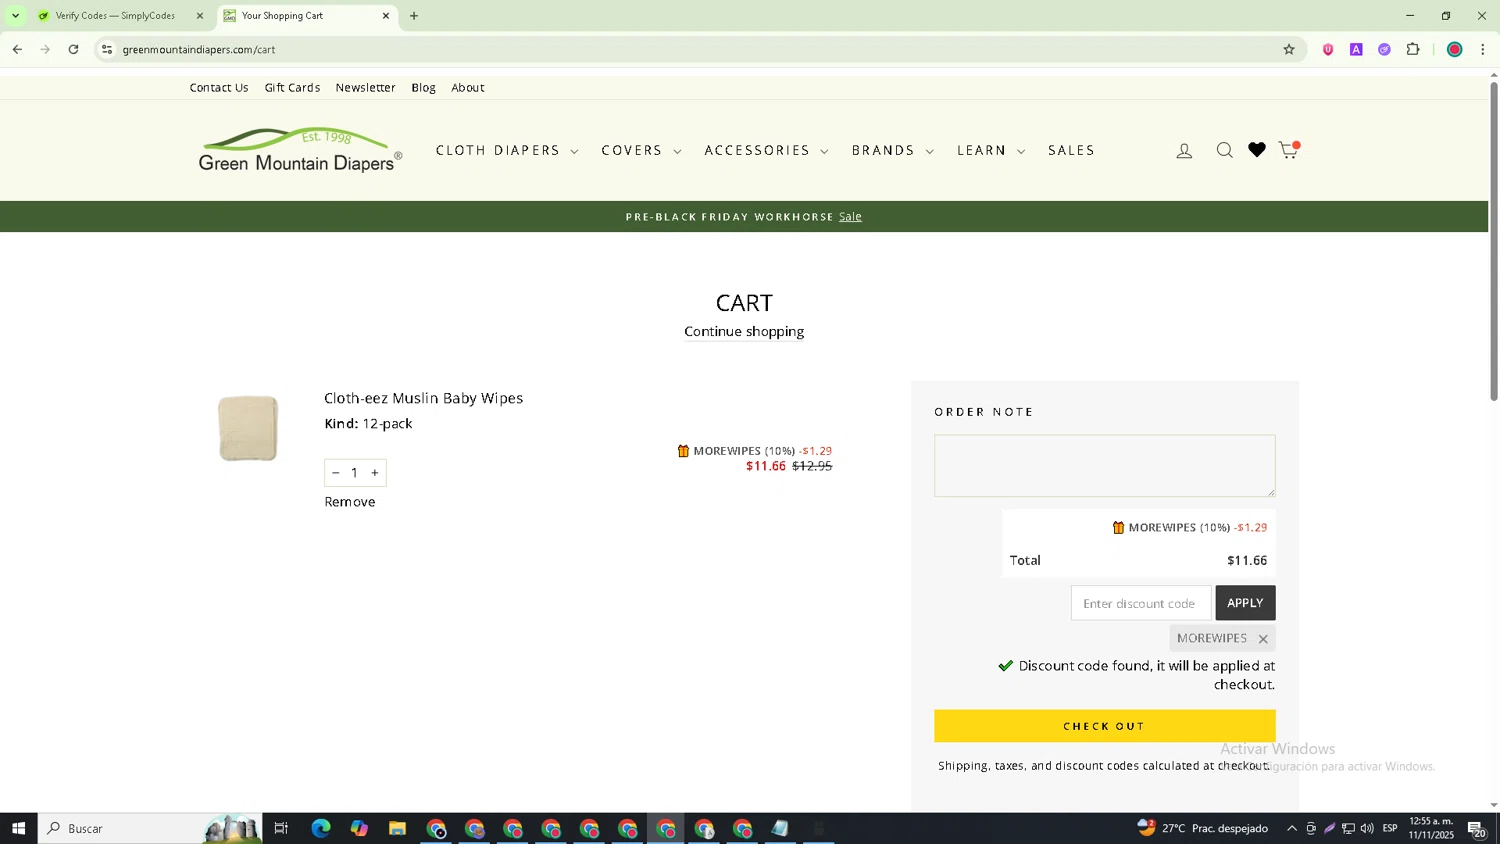Expand the Accessories menu
Viewport: 1500px width, 844px height.
(766, 151)
